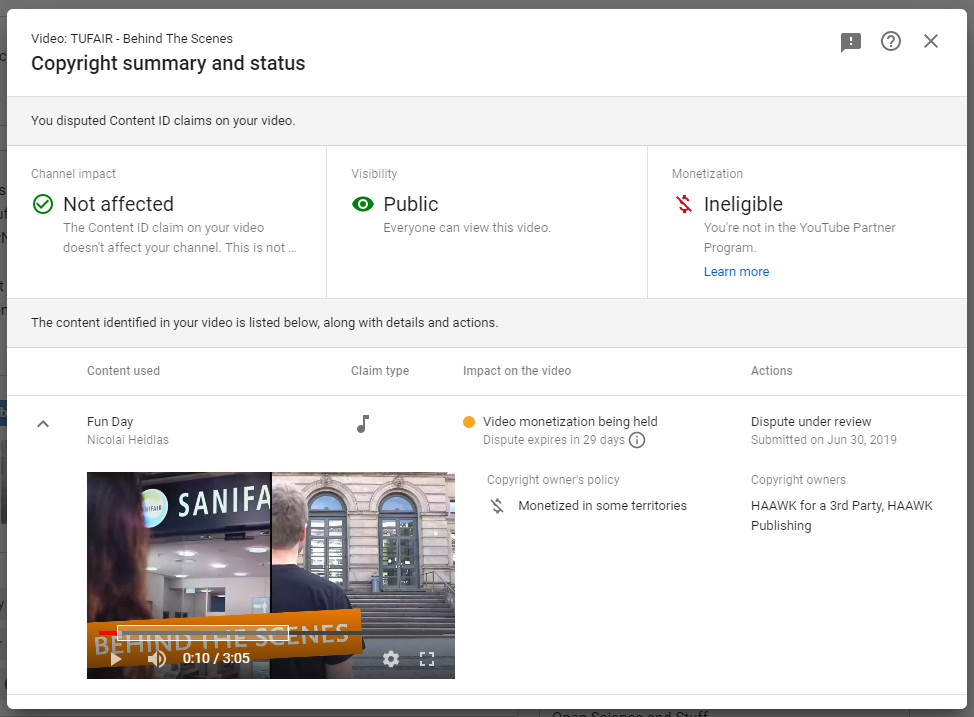974x717 pixels.
Task: Select the 'Nicolai Heidlas' artist text
Action: point(128,440)
